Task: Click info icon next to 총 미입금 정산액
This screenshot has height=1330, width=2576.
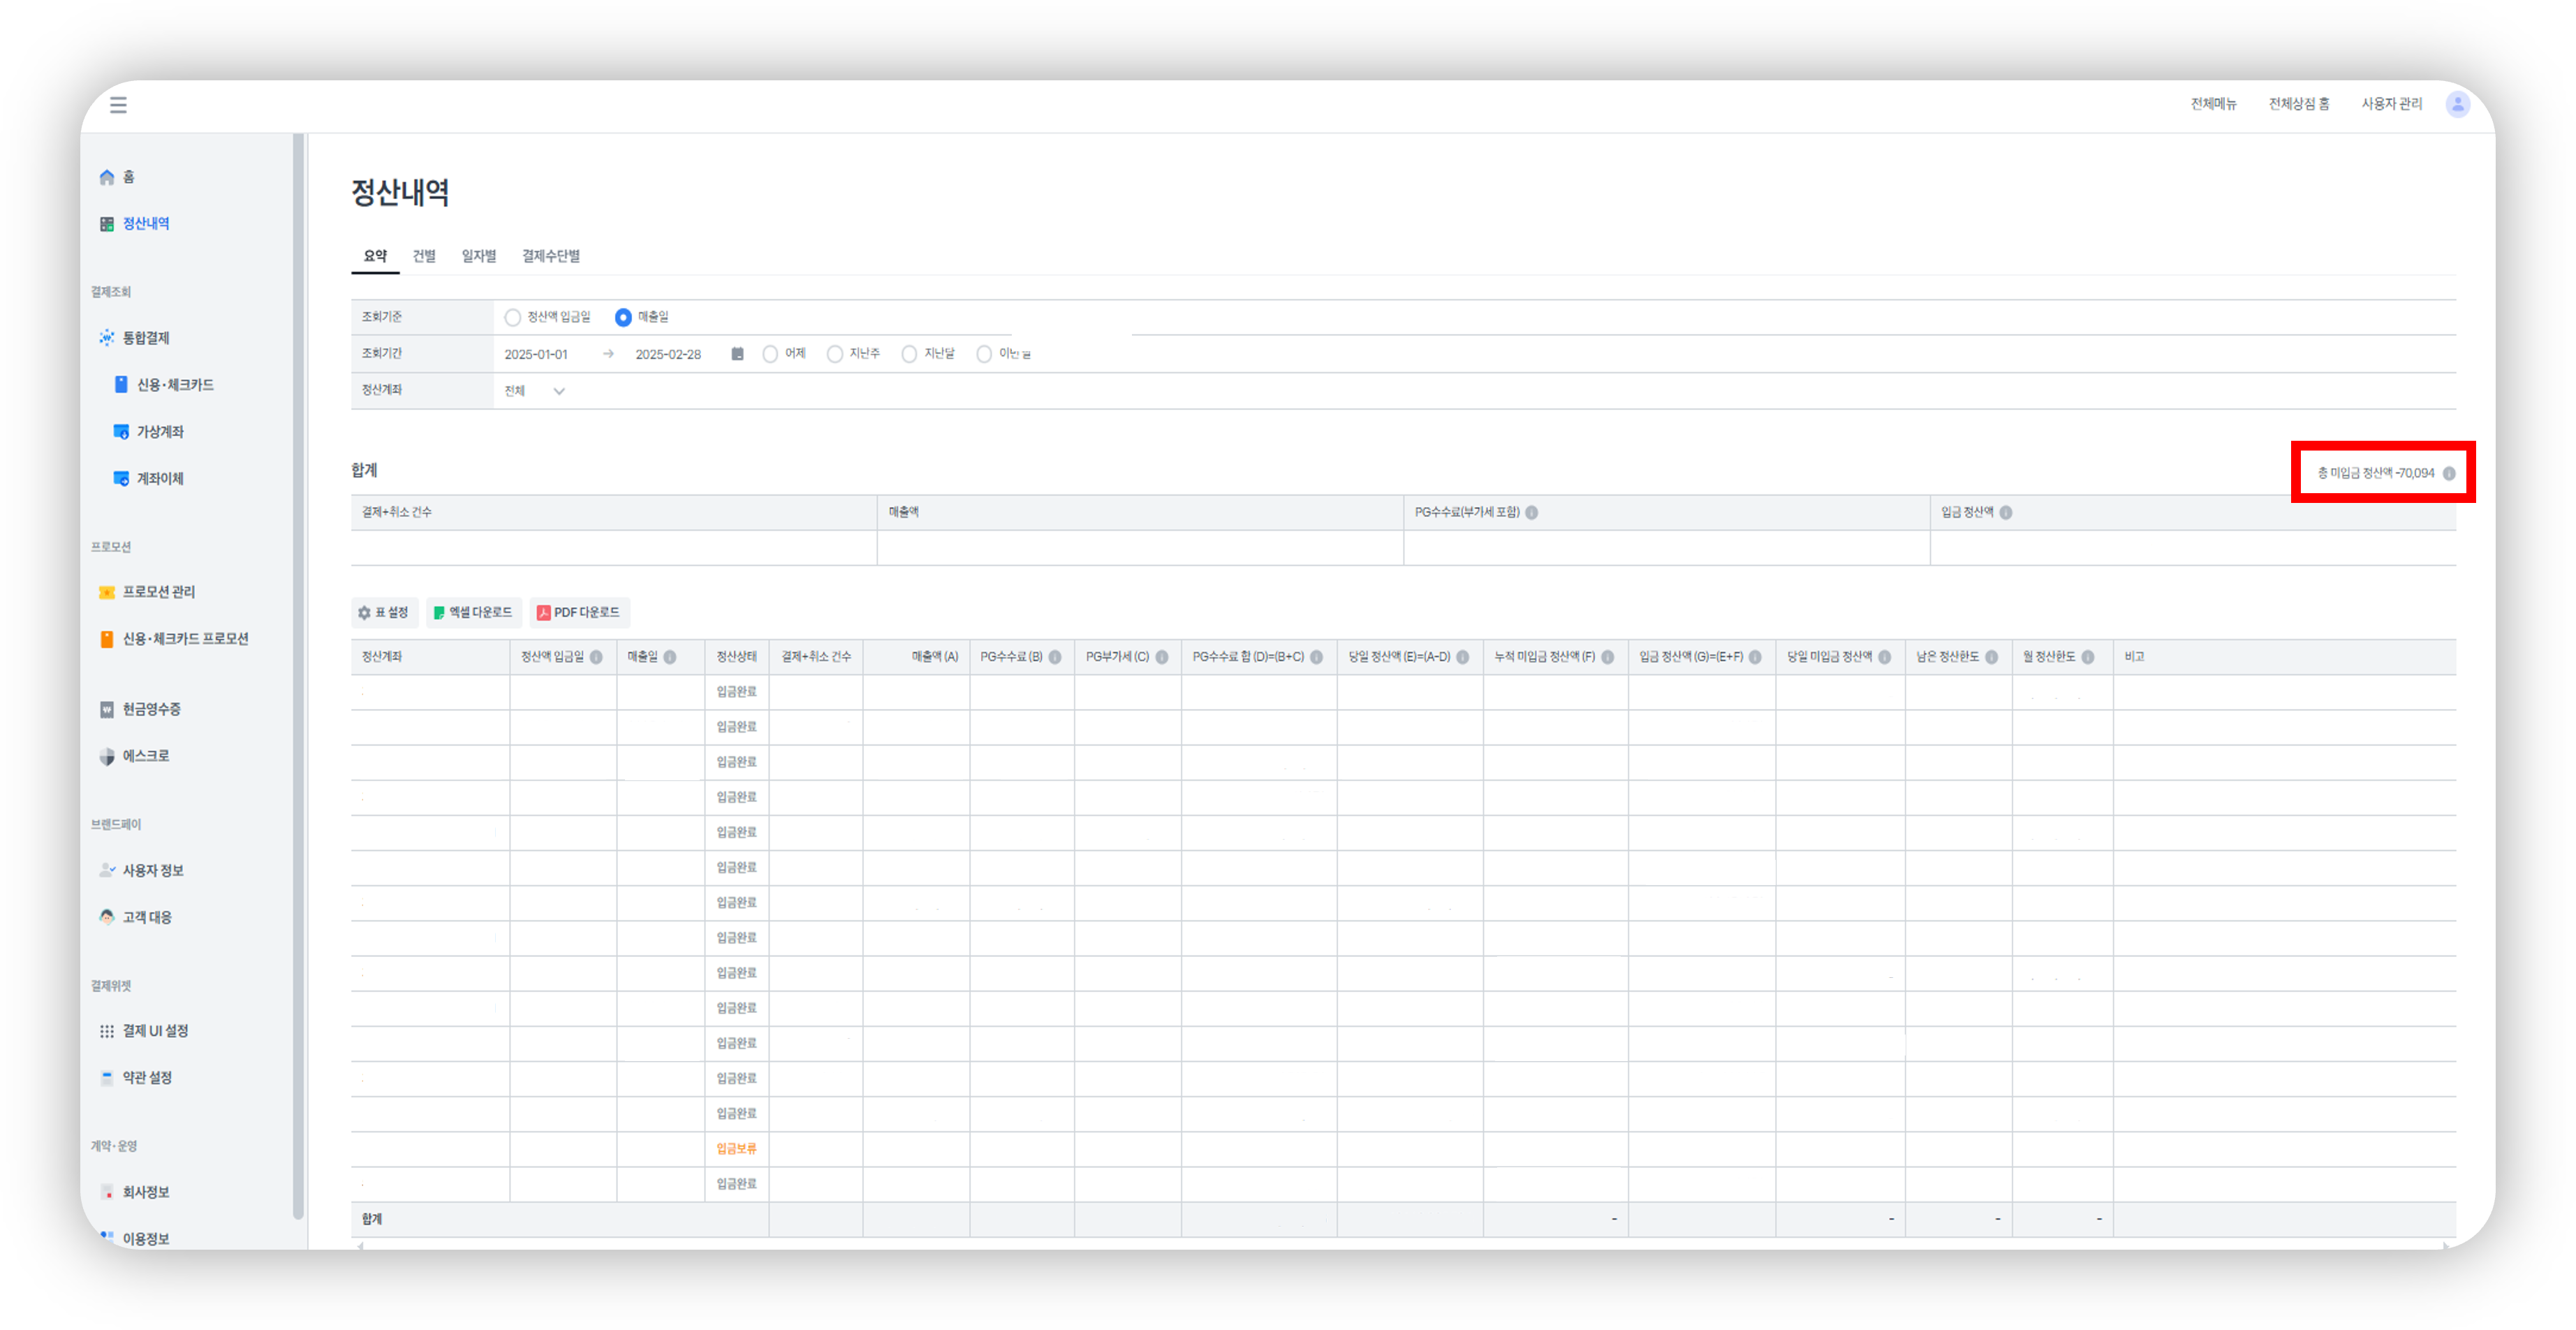Action: 2449,474
